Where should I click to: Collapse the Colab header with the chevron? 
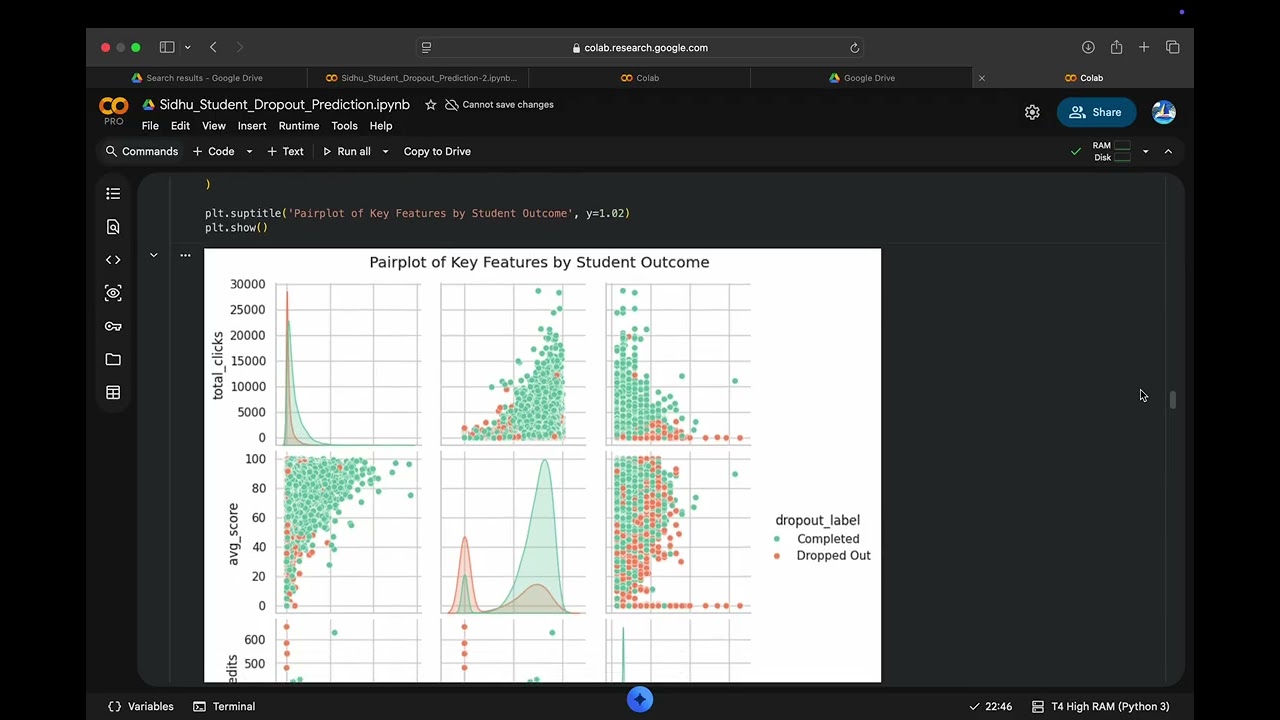tap(1168, 152)
